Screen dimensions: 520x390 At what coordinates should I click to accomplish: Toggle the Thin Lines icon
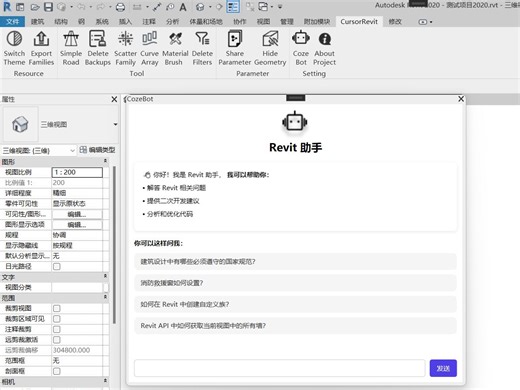point(233,7)
